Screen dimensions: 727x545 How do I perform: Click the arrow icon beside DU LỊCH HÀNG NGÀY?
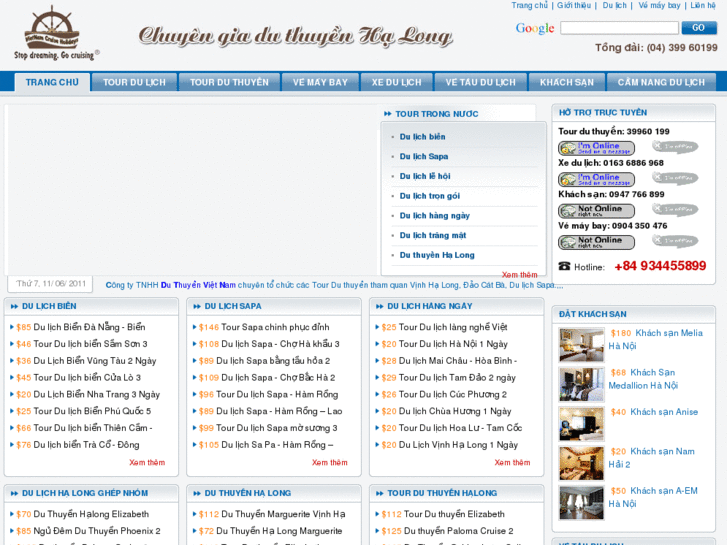coord(379,306)
